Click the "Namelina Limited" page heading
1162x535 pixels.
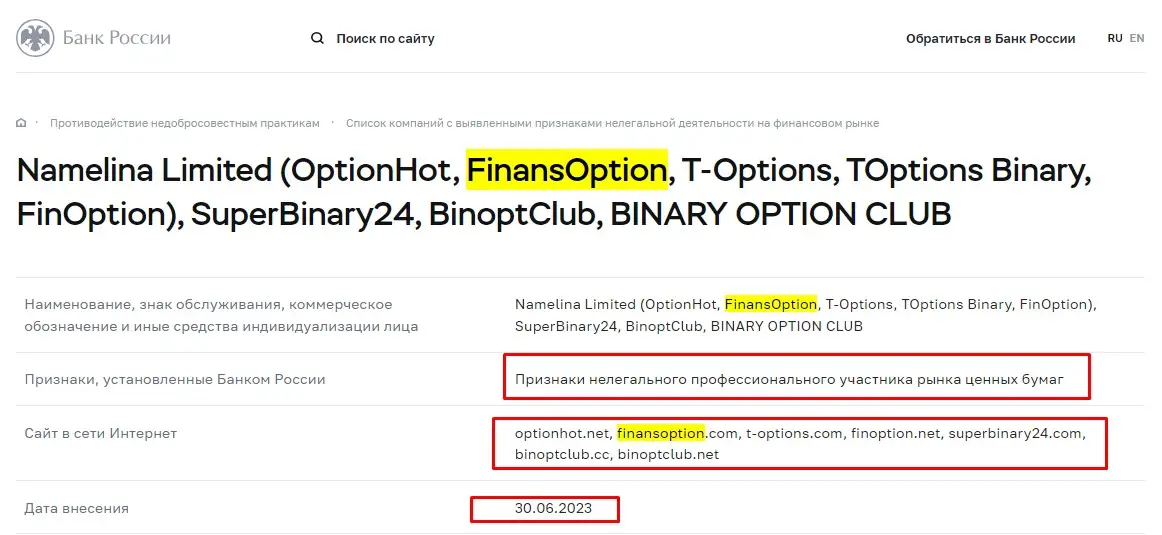[144, 171]
